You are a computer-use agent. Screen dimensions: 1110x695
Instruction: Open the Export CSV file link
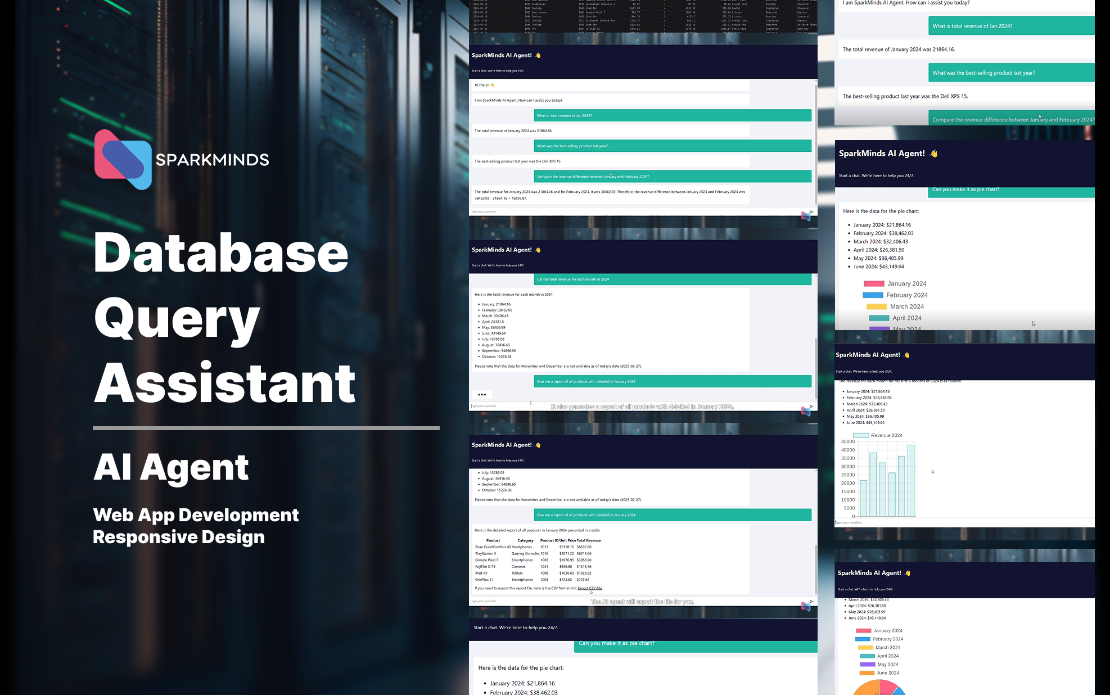click(590, 588)
